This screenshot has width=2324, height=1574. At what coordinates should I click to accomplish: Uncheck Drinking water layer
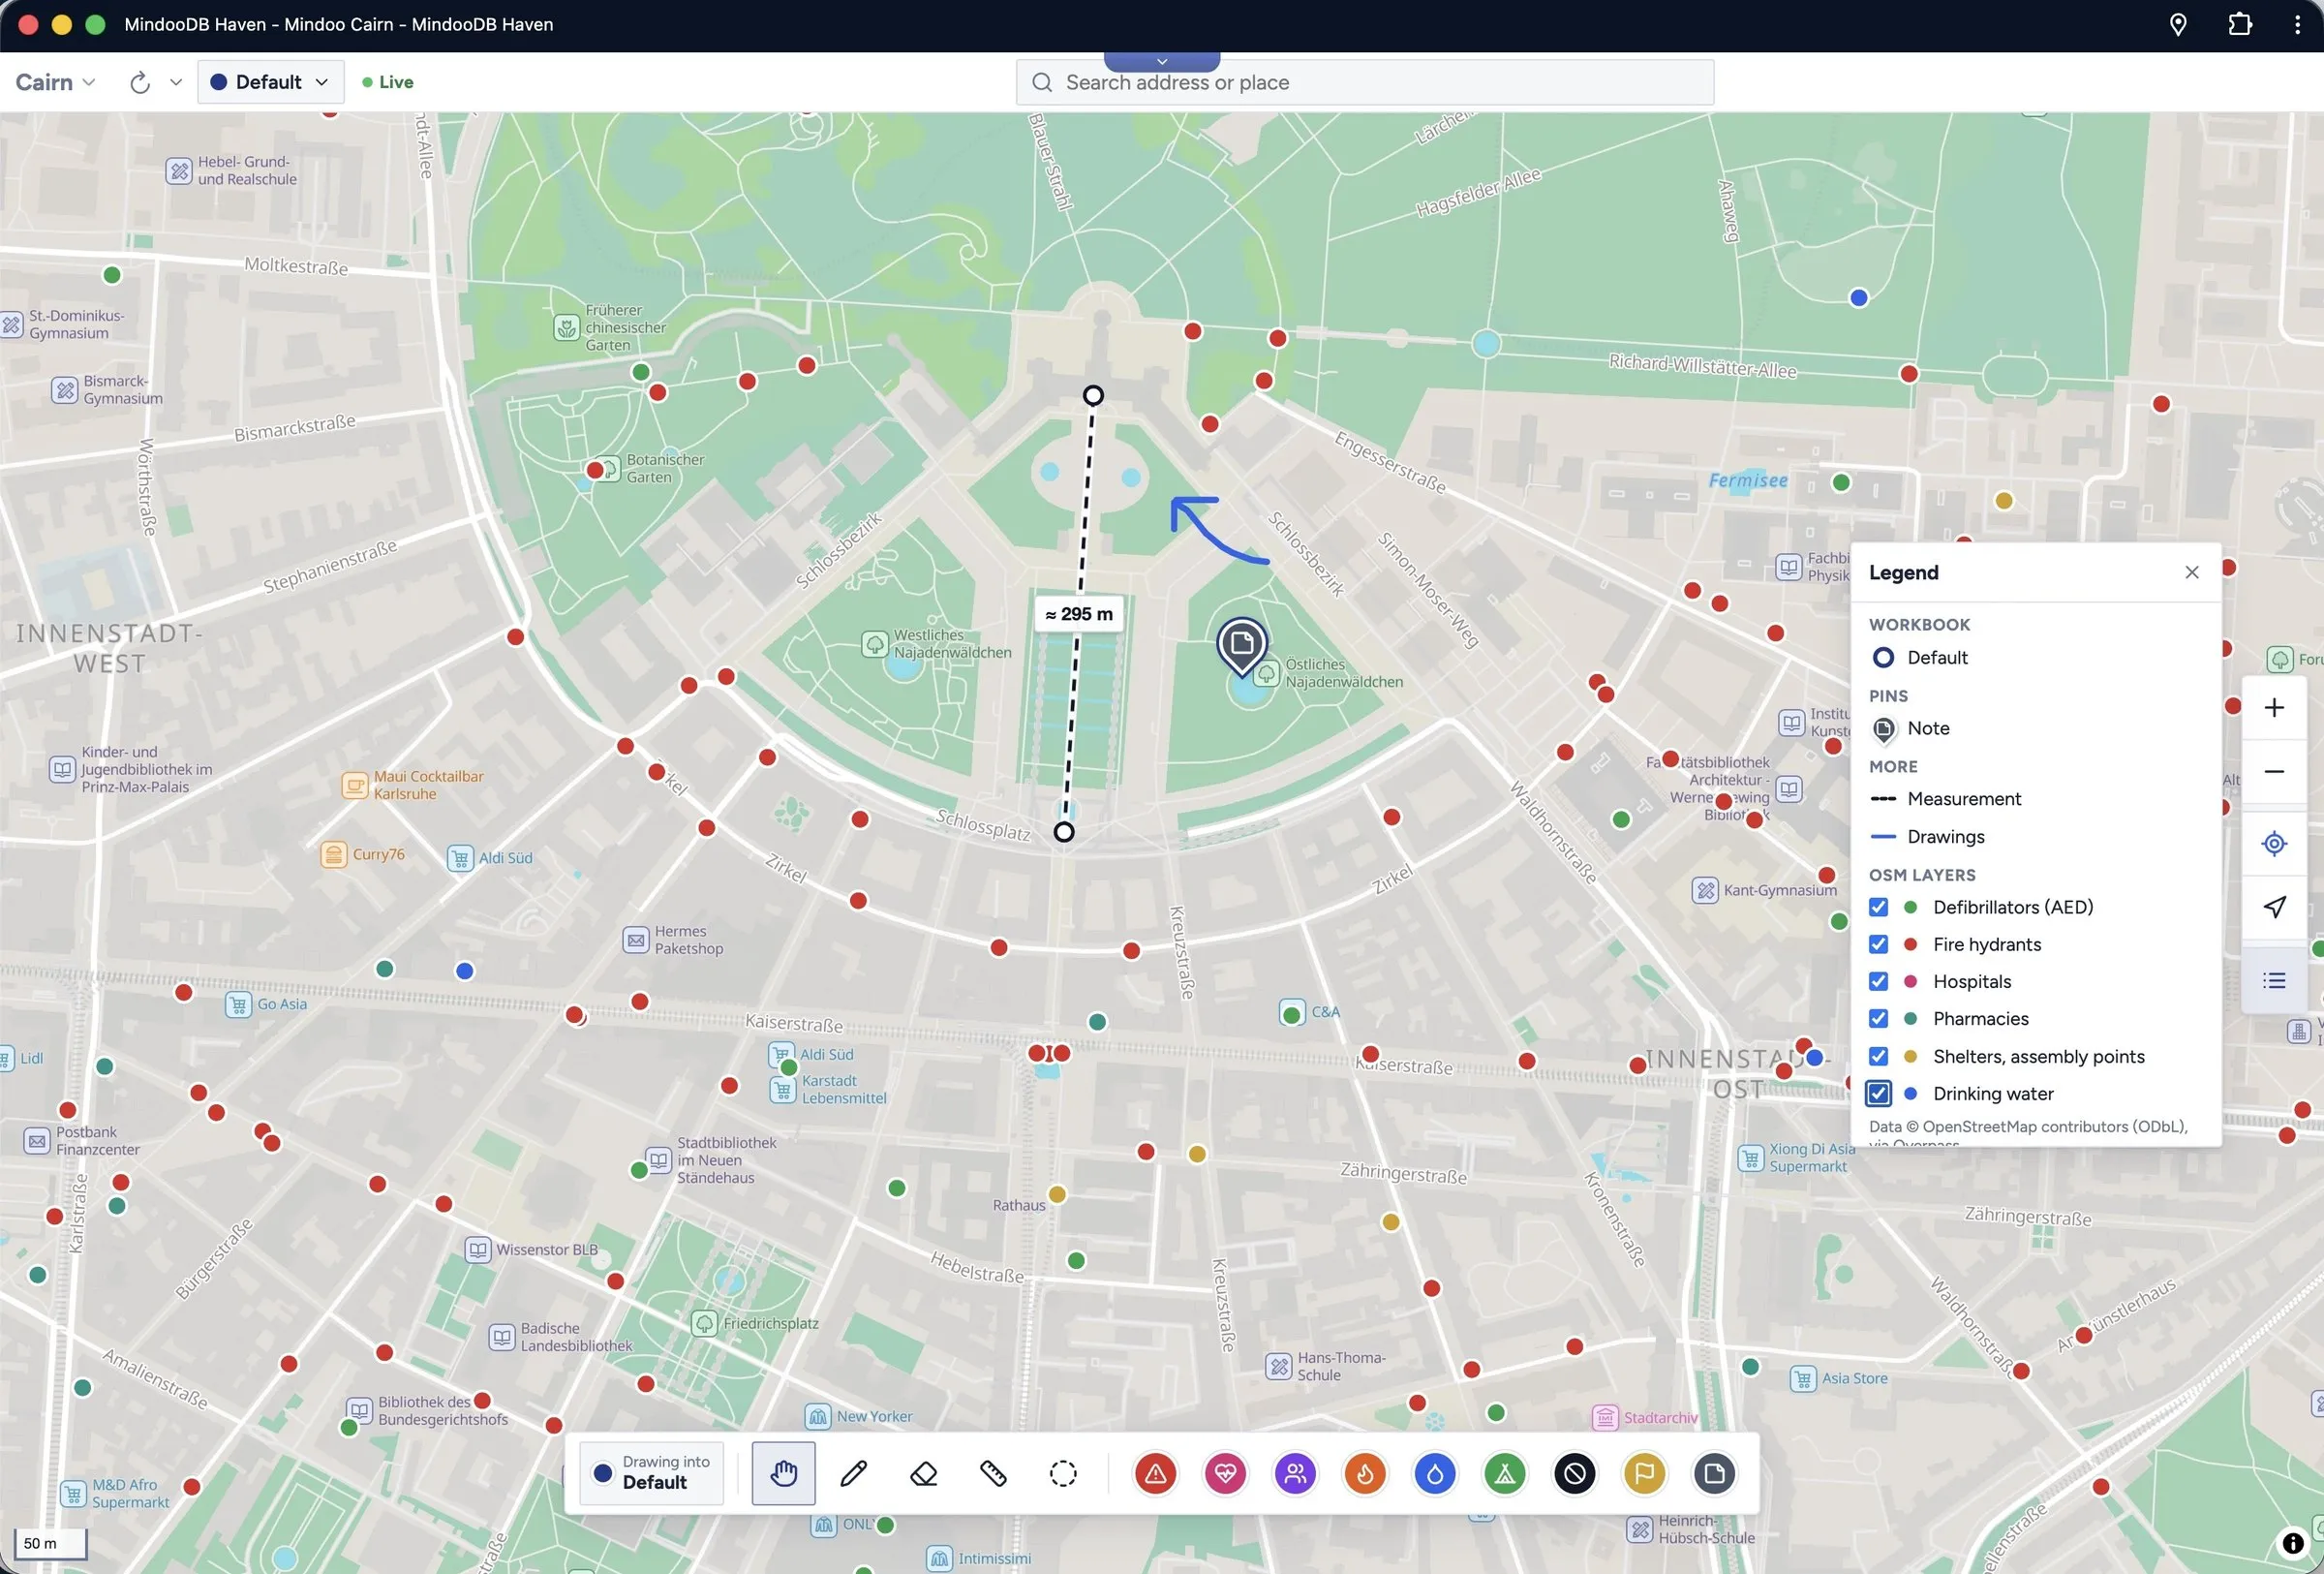[1879, 1093]
